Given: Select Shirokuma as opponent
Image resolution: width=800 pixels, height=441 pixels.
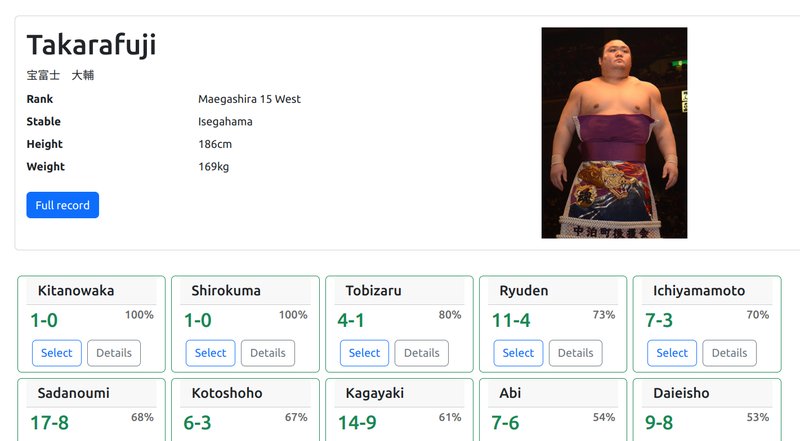Looking at the screenshot, I should click(210, 353).
